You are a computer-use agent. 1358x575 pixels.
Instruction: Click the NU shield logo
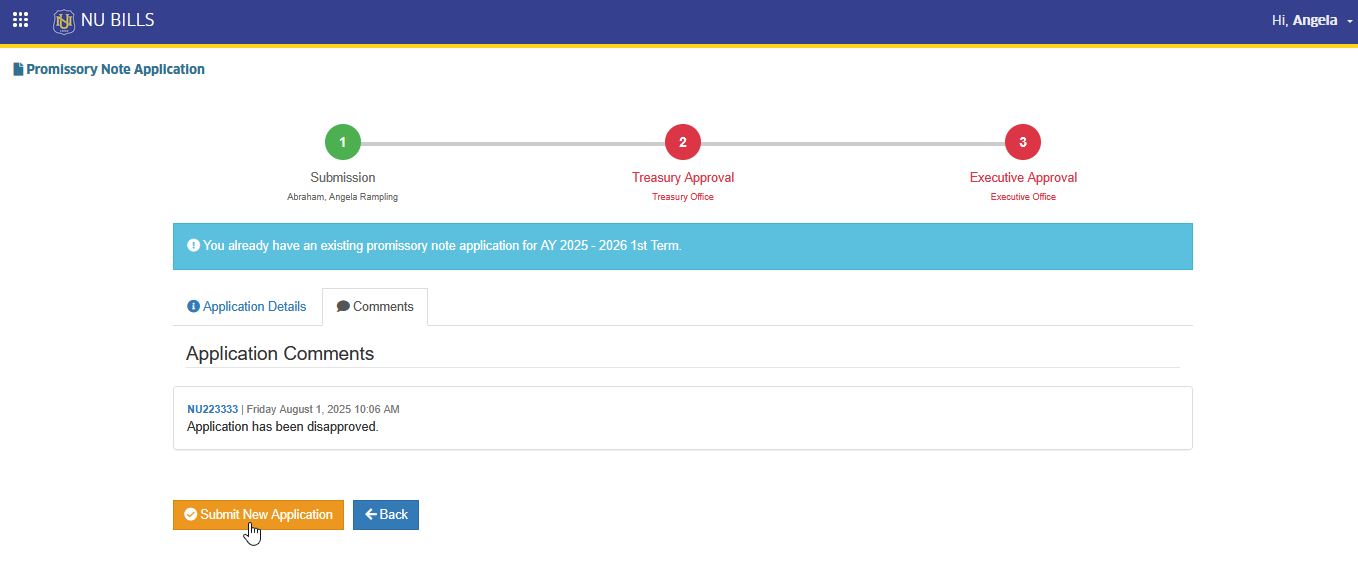[64, 20]
